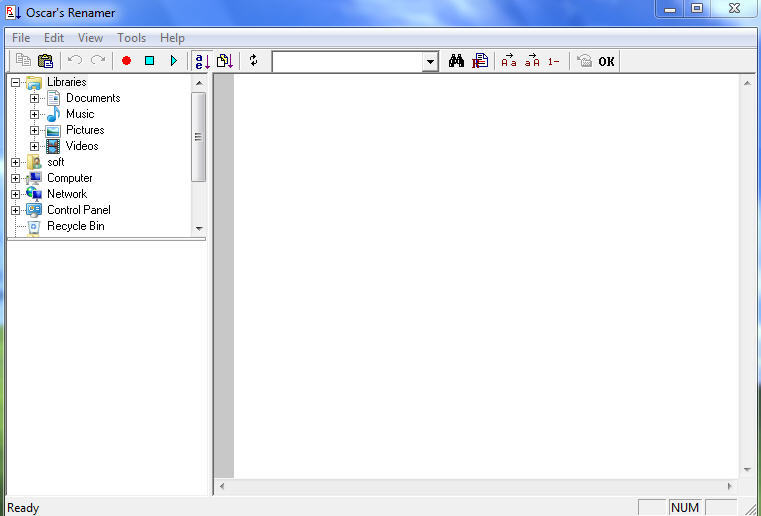Screen dimensions: 761x516
Task: Click the binoculars find icon
Action: 456,61
